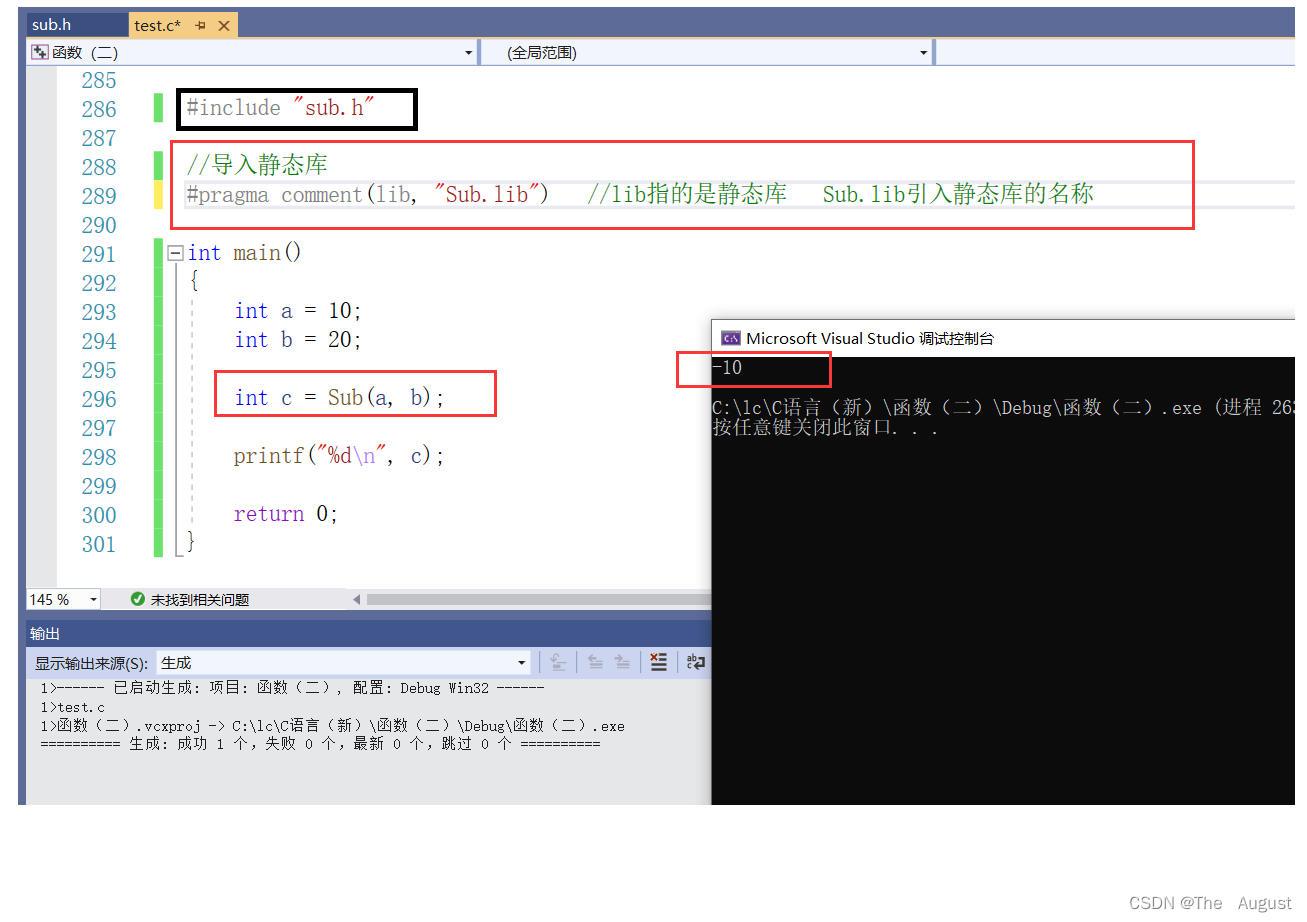Click the .vcxproj output path line
The width and height of the screenshot is (1307, 922).
tap(332, 726)
